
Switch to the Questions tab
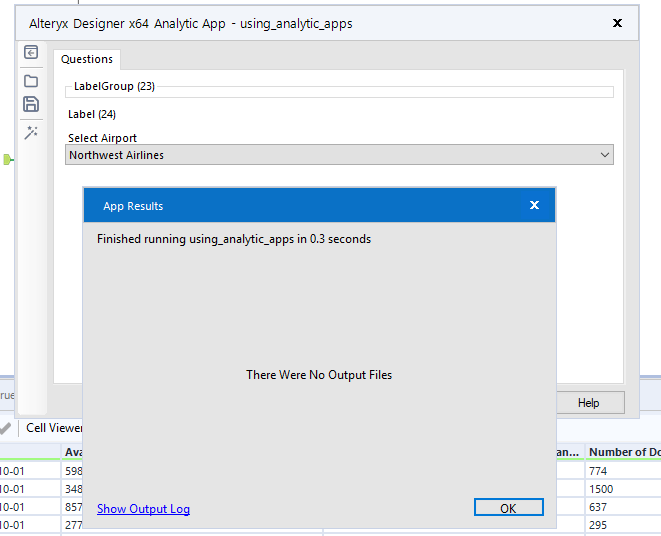87,59
